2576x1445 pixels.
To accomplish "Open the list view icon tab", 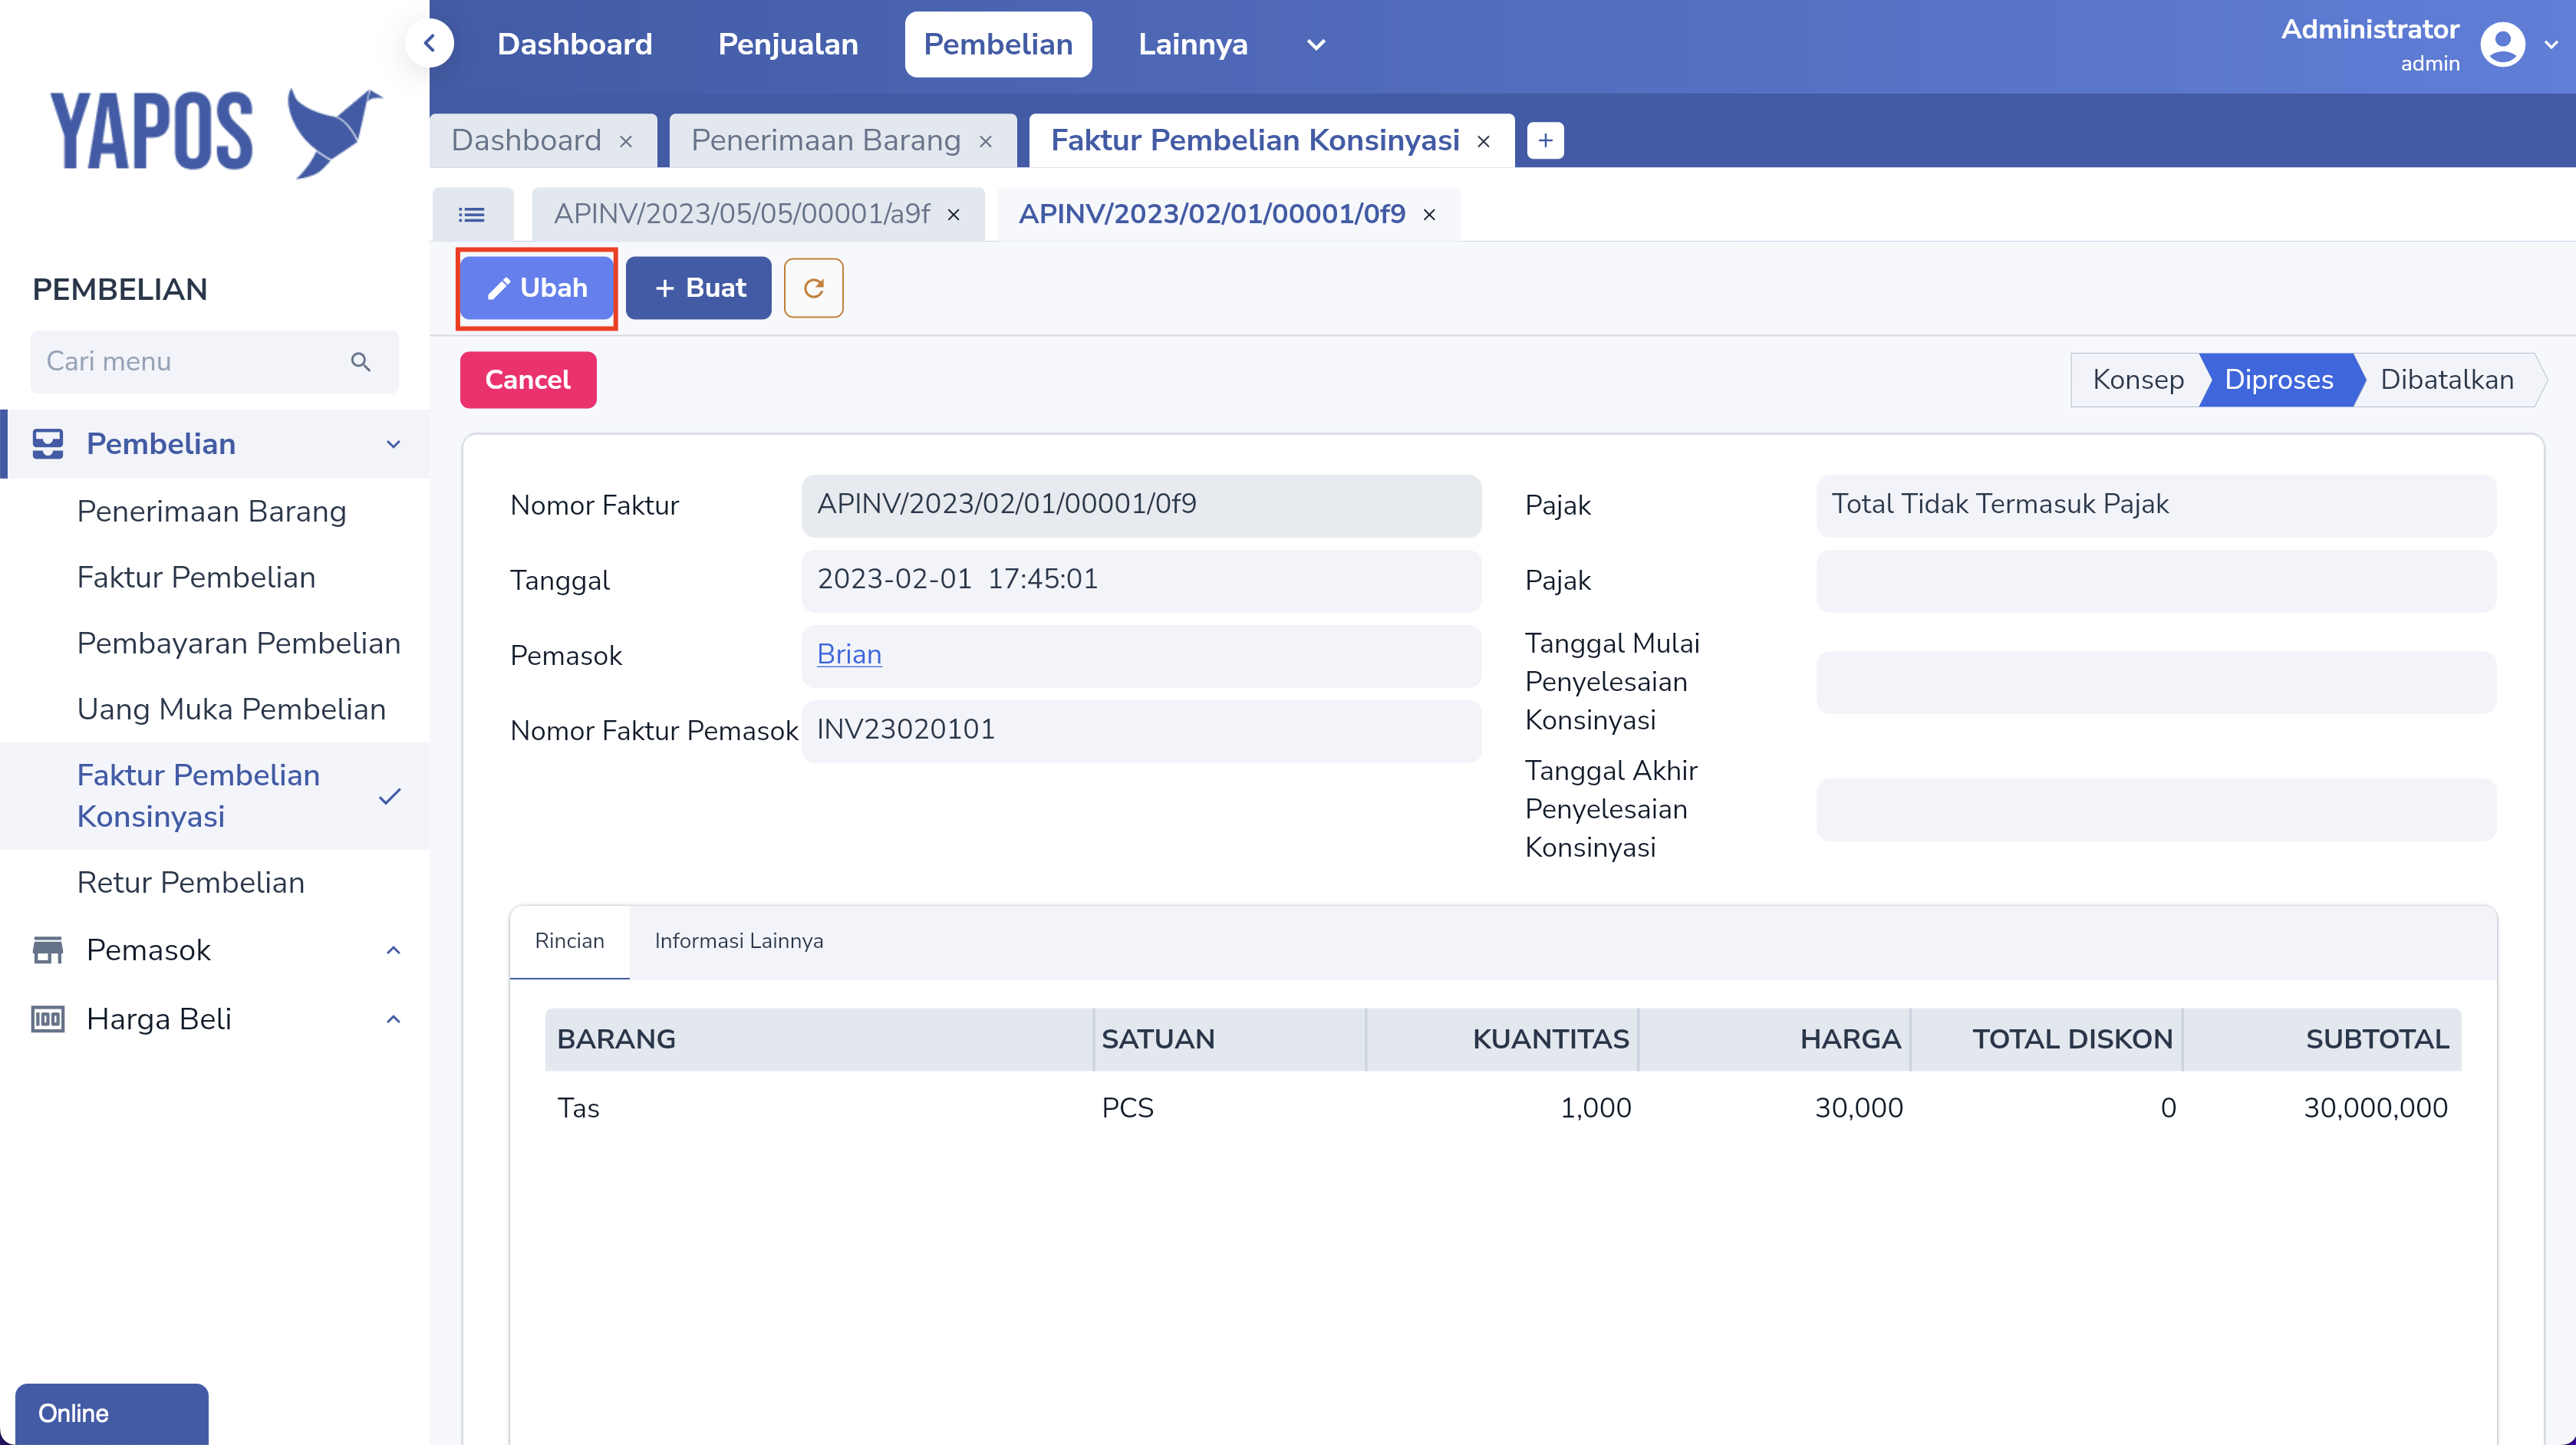I will [x=472, y=214].
